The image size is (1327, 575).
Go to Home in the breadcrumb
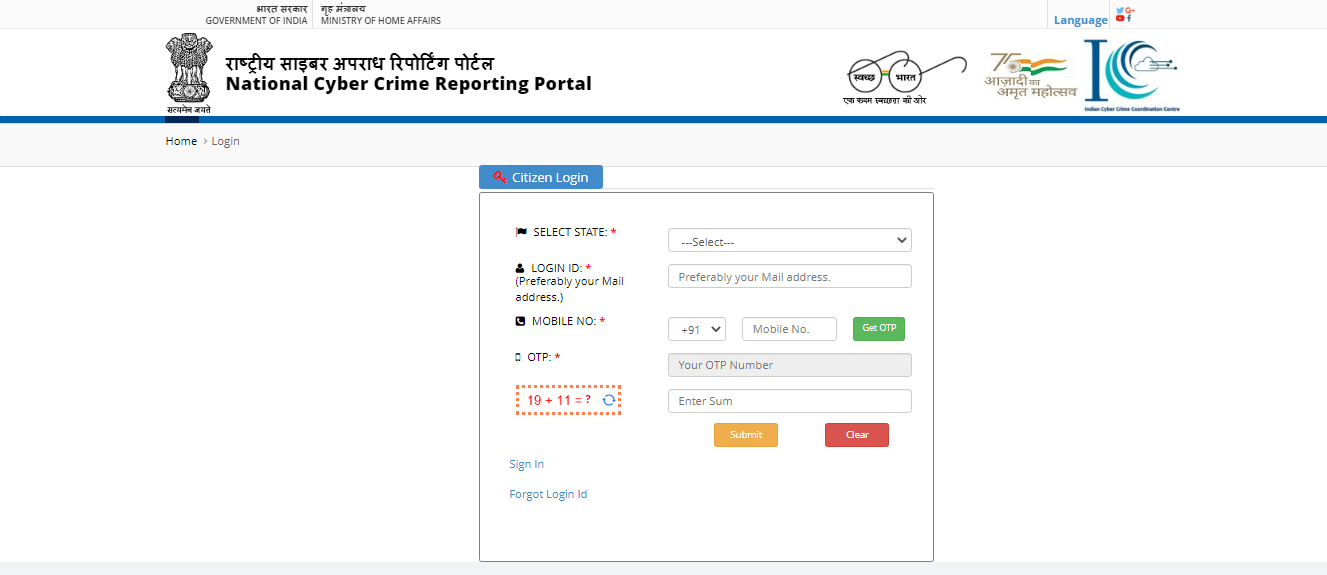181,141
